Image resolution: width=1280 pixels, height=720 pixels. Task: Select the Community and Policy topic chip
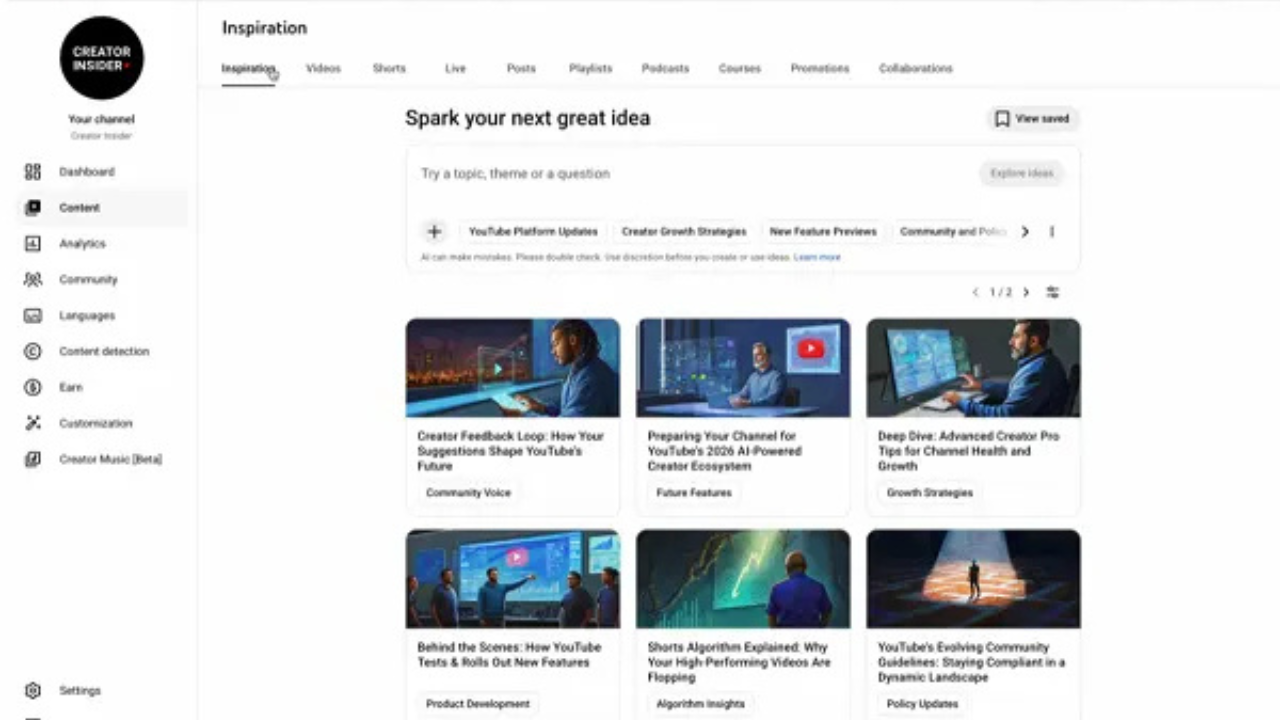coord(951,232)
